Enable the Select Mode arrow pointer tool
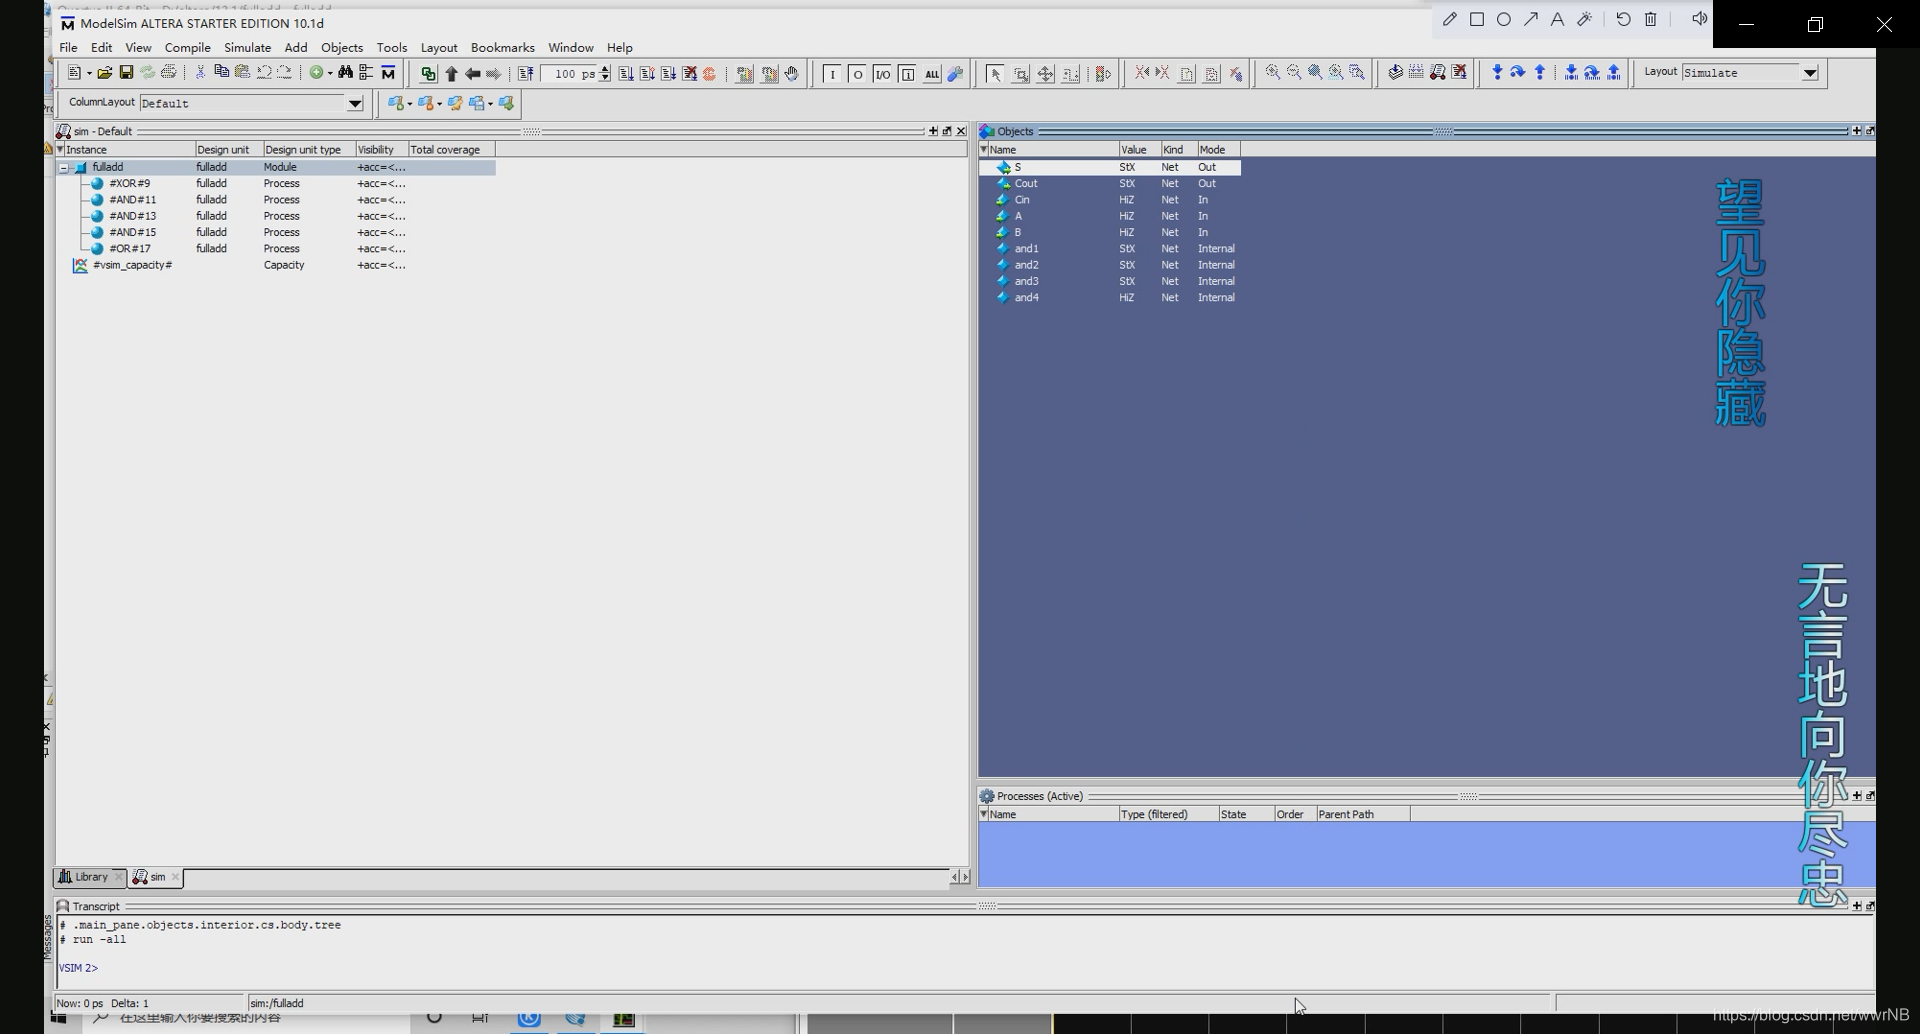The image size is (1920, 1034). pos(995,74)
